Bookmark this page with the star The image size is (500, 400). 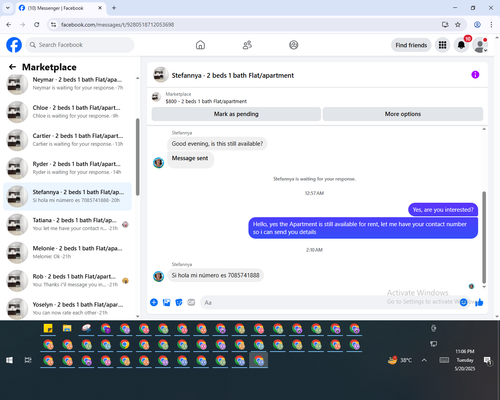(x=458, y=24)
